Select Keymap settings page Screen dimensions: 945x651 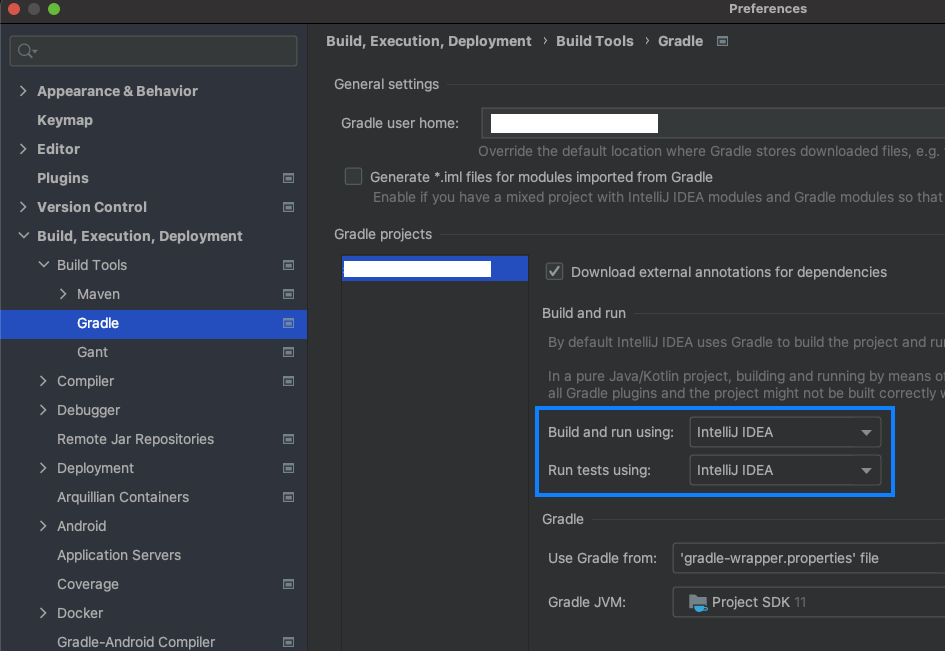coord(65,120)
